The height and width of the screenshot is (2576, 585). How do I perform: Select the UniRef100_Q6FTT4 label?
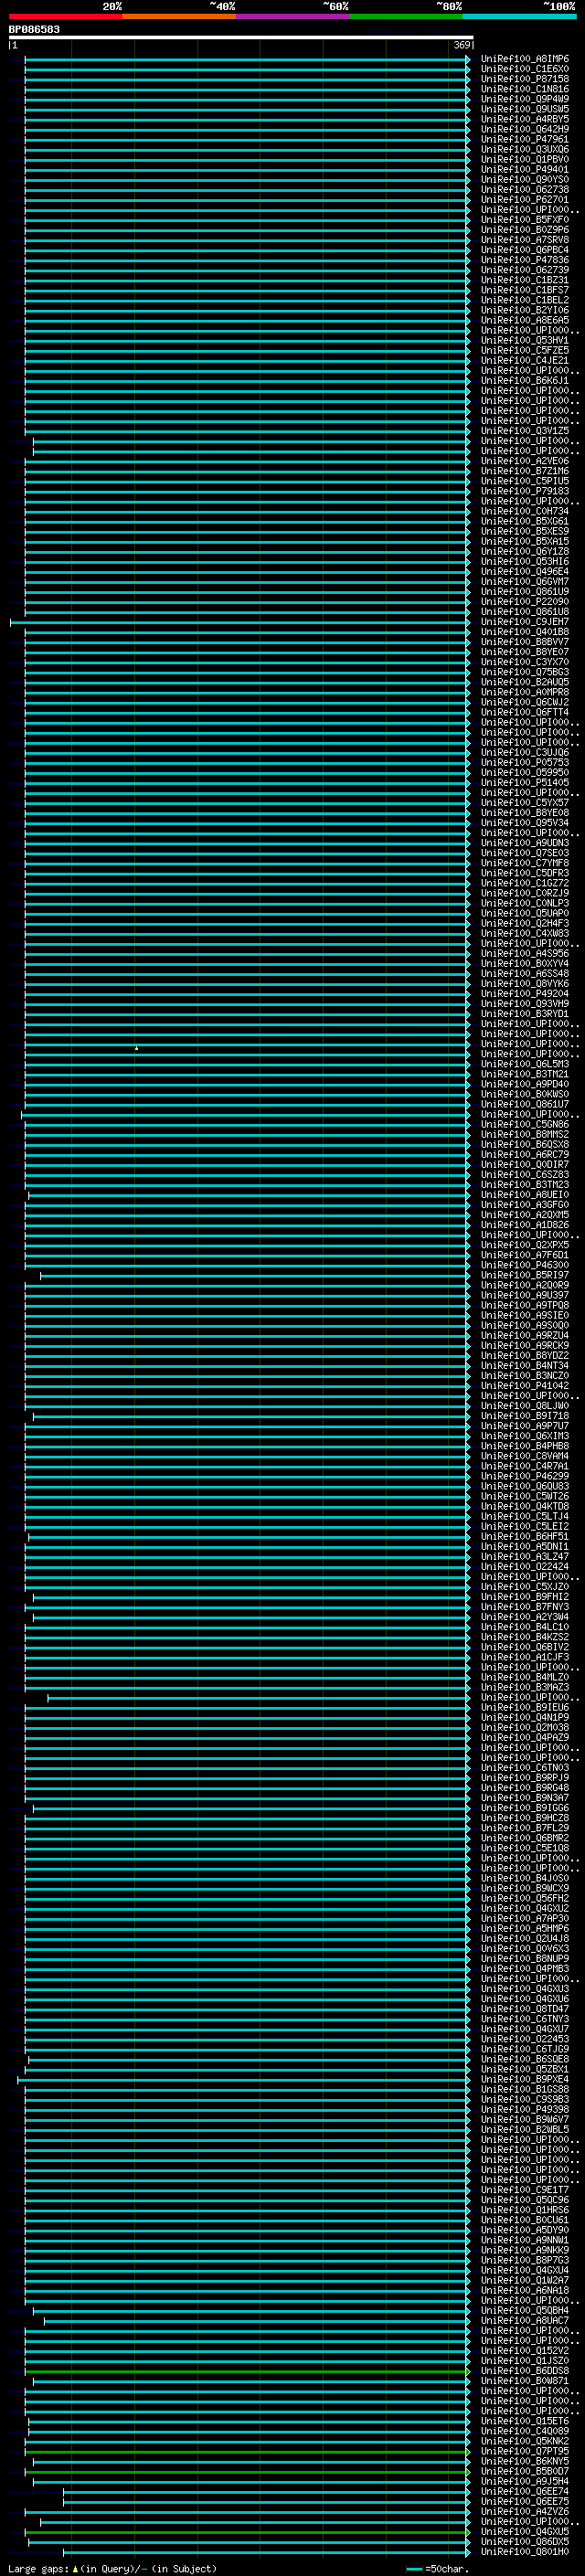pyautogui.click(x=525, y=712)
